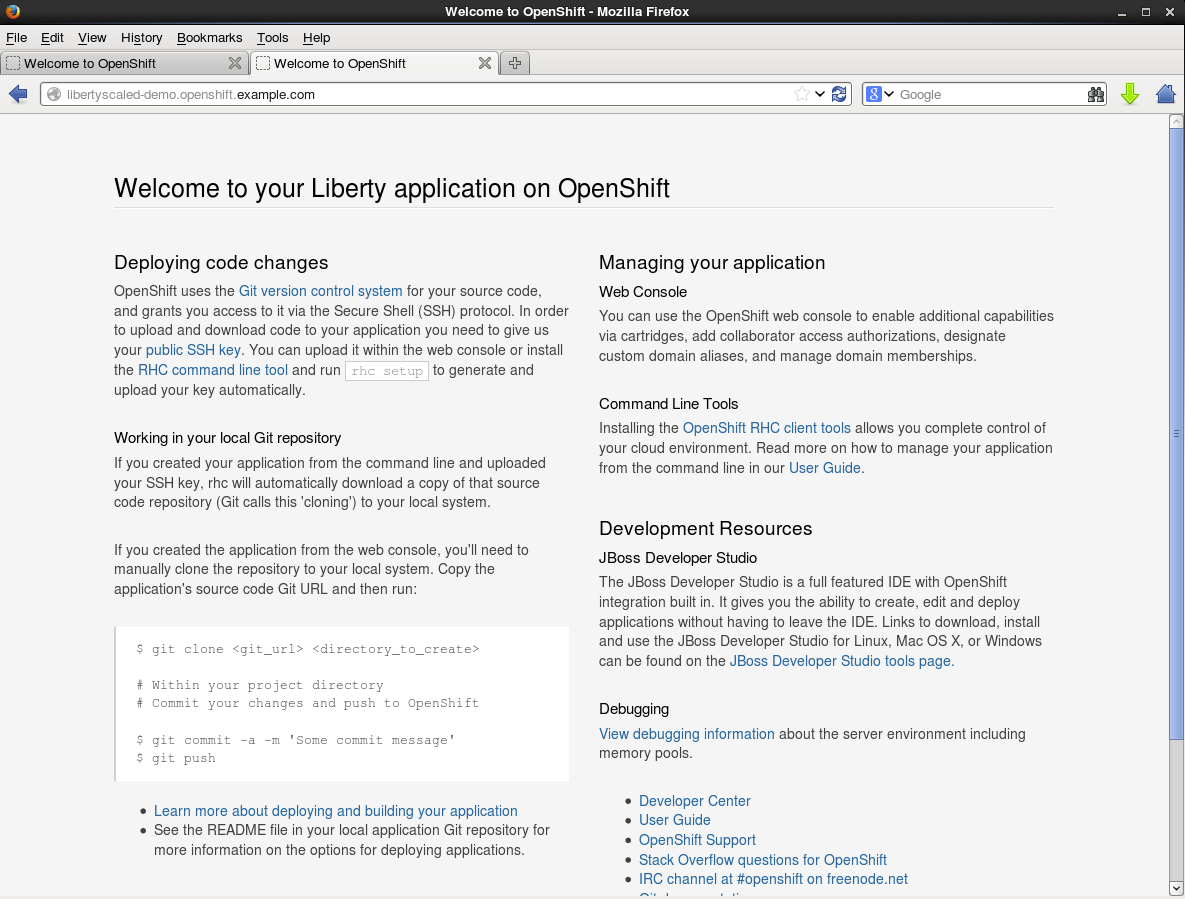Open the search engine selector dropdown
The height and width of the screenshot is (899, 1185).
[x=890, y=94]
